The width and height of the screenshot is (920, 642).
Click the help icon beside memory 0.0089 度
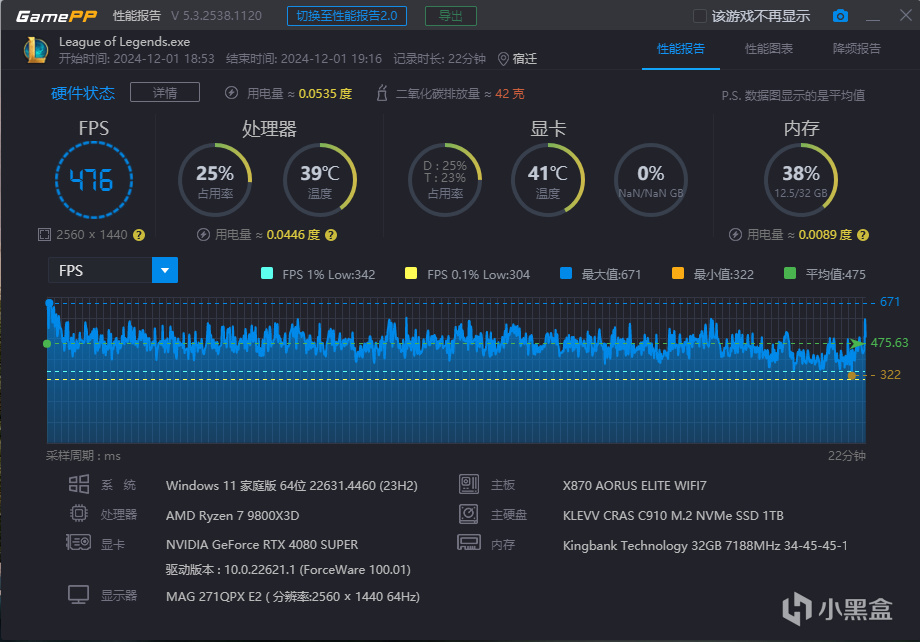862,235
